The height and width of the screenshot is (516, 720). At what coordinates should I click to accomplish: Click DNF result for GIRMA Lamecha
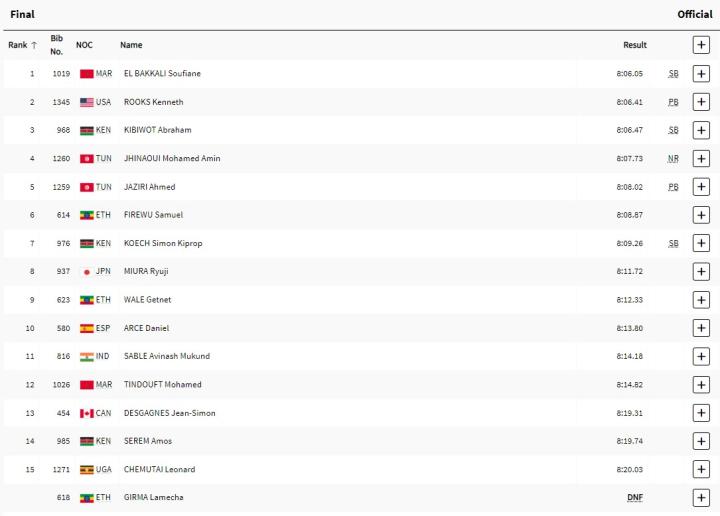tap(634, 497)
